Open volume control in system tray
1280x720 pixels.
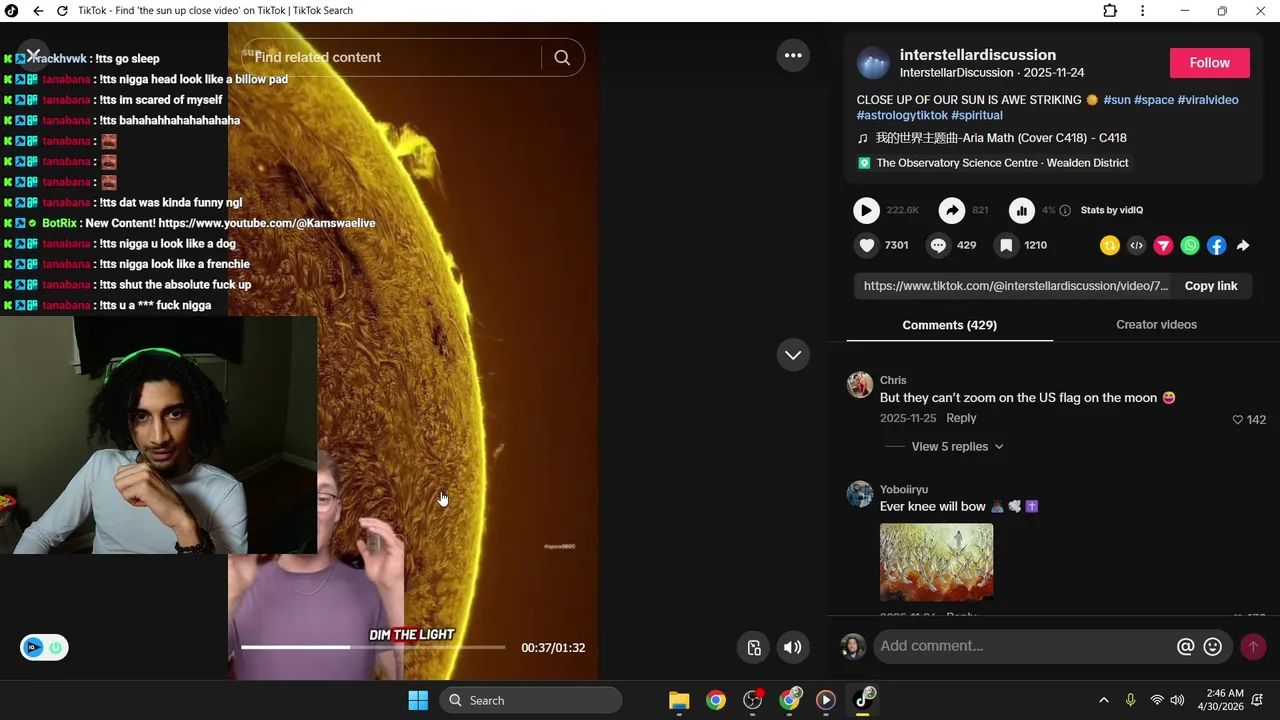1177,700
